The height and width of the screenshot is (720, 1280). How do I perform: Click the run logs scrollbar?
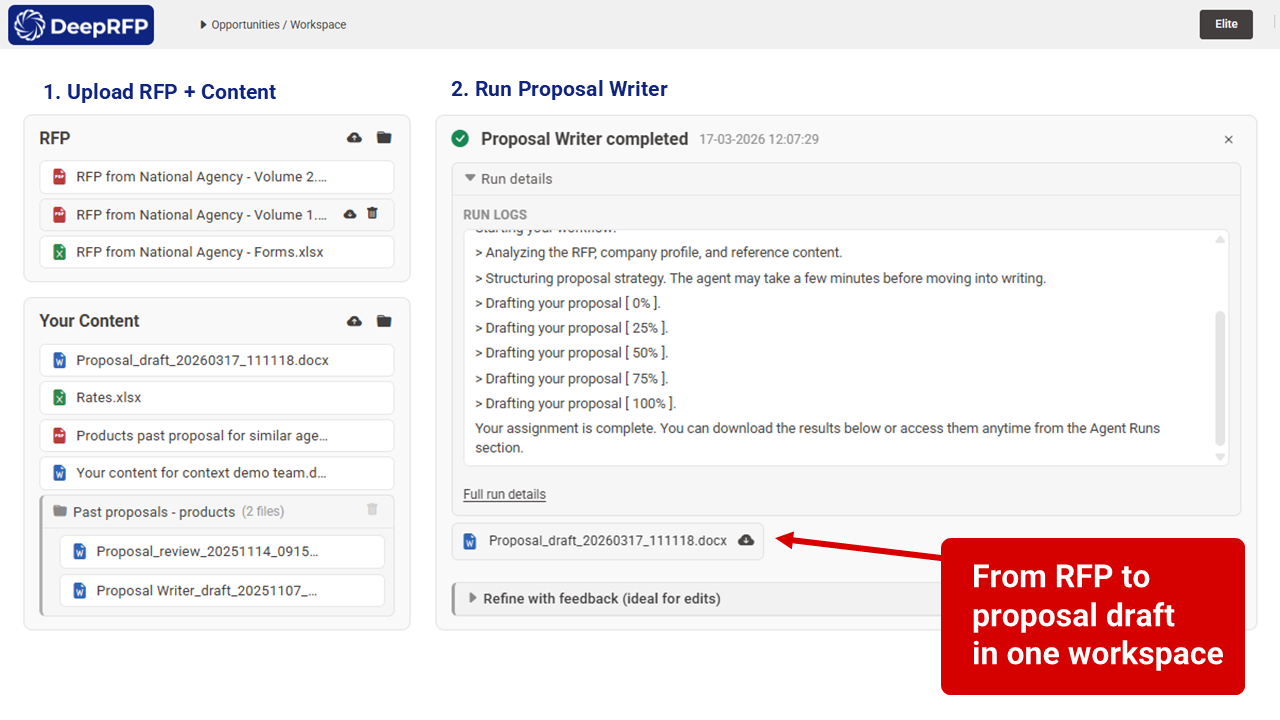[x=1220, y=377]
